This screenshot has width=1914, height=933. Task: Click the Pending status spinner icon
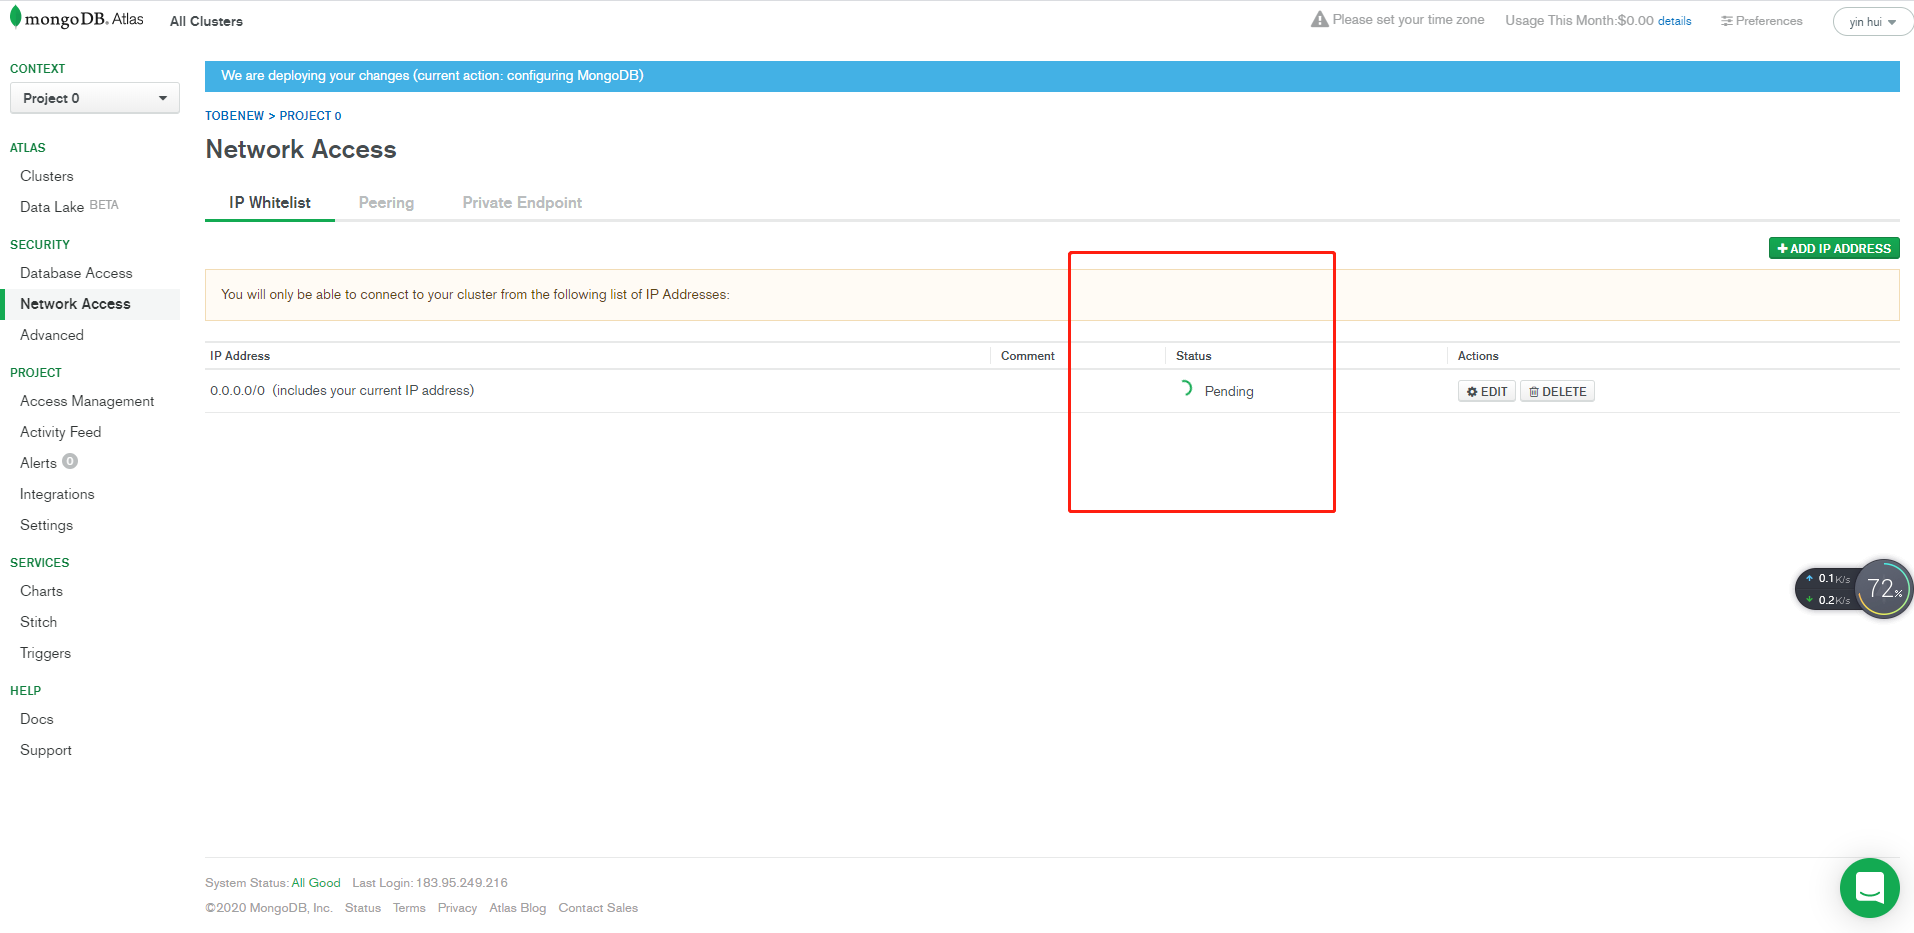pos(1185,389)
